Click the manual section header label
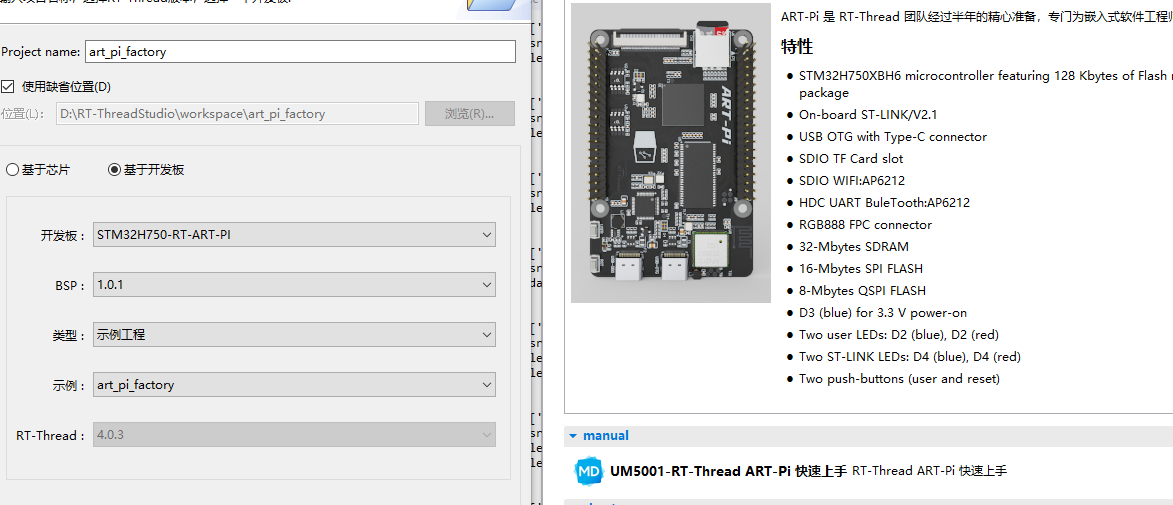The width and height of the screenshot is (1173, 505). coord(606,436)
